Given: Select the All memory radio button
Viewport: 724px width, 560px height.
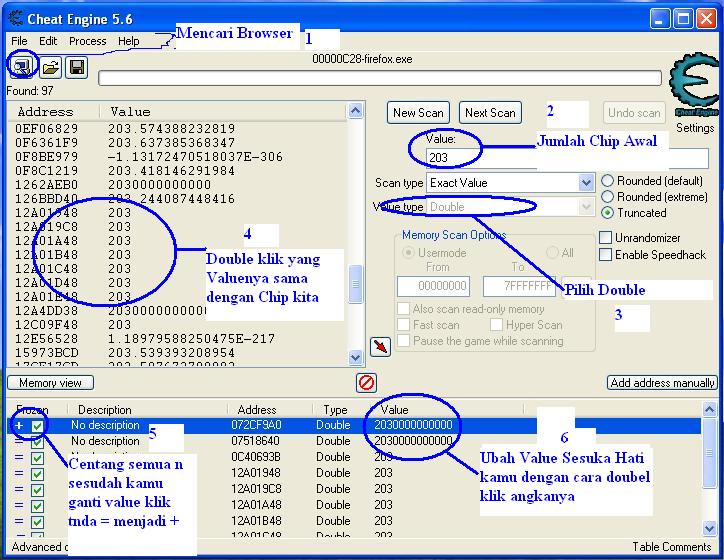Looking at the screenshot, I should click(552, 253).
